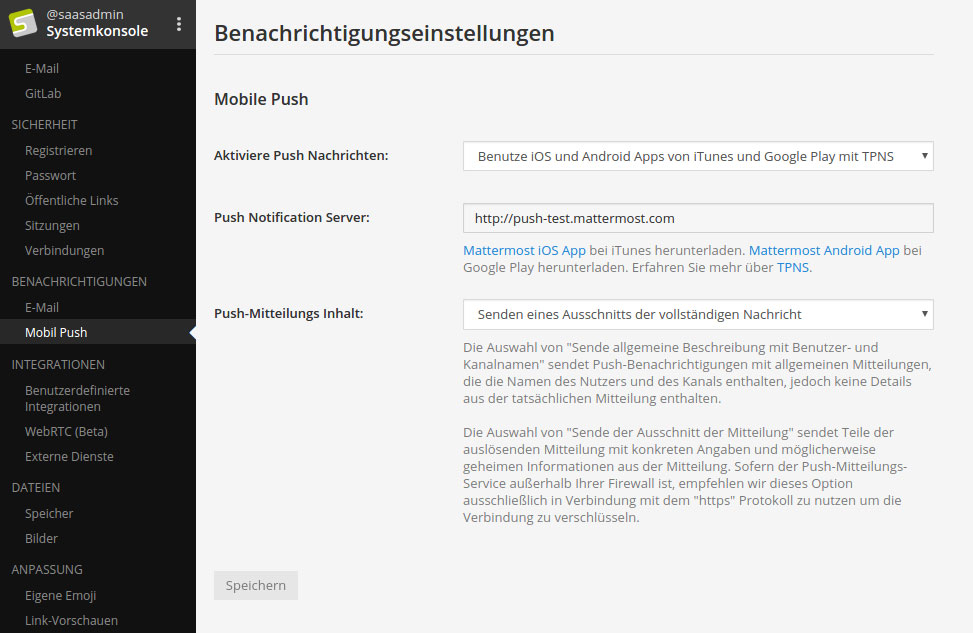Go to Eigene Emoji settings
The width and height of the screenshot is (973, 633).
click(60, 596)
